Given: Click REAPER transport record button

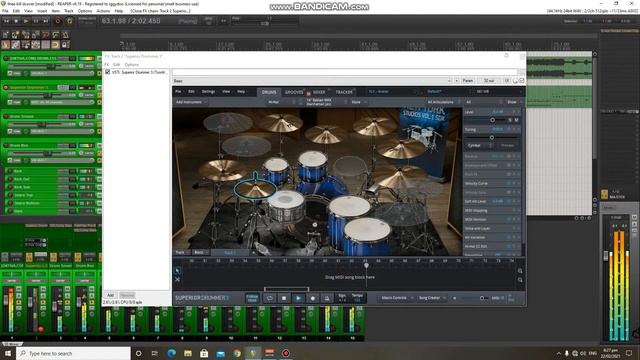Looking at the screenshot, I should pos(58,21).
